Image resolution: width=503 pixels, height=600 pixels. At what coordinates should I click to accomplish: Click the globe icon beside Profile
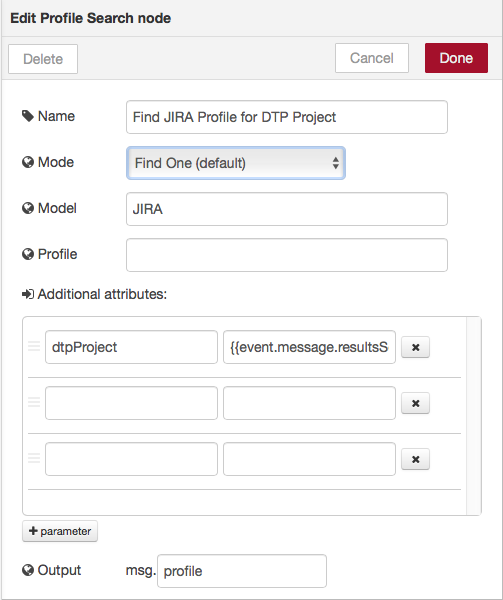coord(28,254)
